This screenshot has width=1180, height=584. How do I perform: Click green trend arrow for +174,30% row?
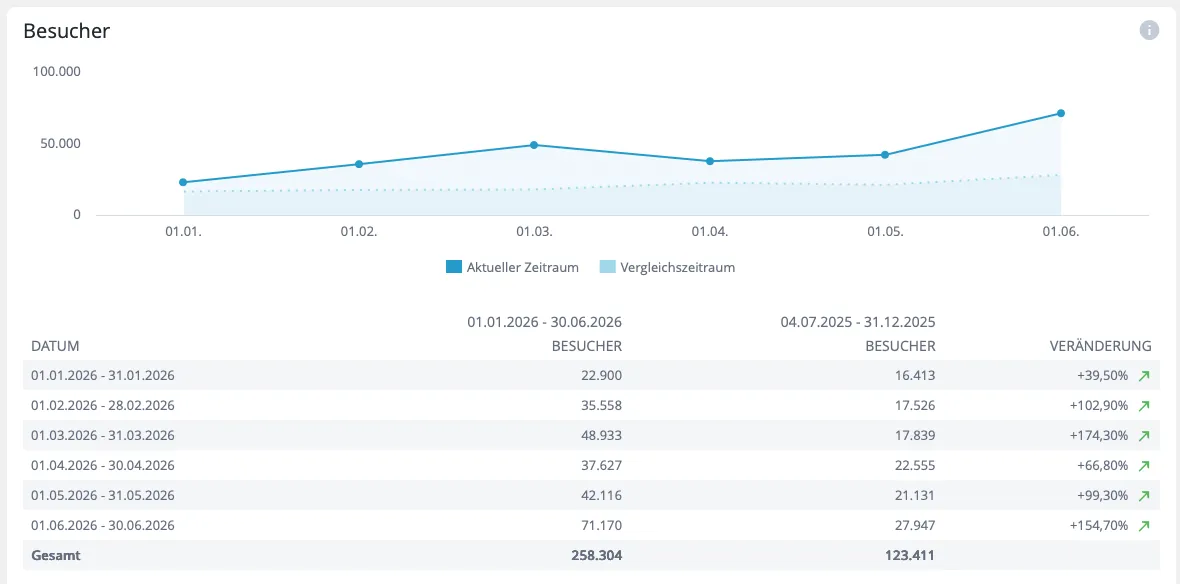1144,436
